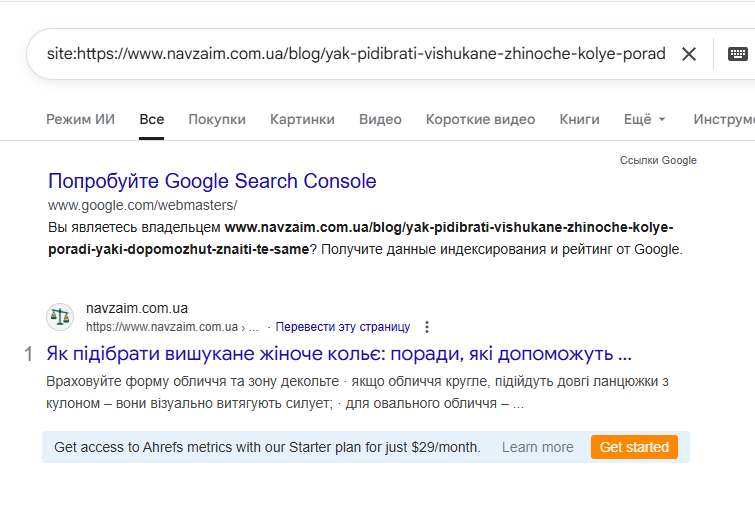Open three-dot options for navzaim result

click(x=427, y=327)
